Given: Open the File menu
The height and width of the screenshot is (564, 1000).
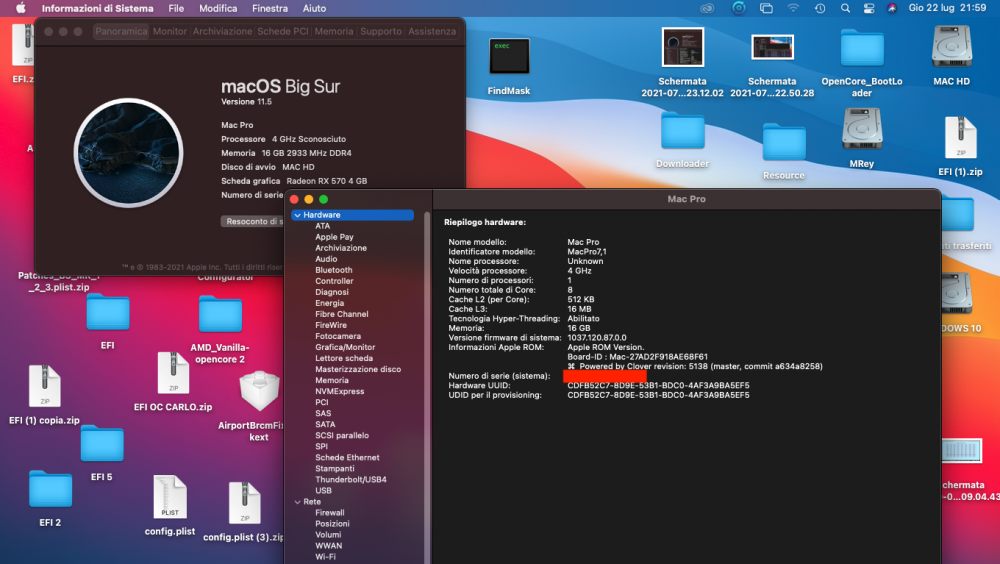Looking at the screenshot, I should coord(176,8).
